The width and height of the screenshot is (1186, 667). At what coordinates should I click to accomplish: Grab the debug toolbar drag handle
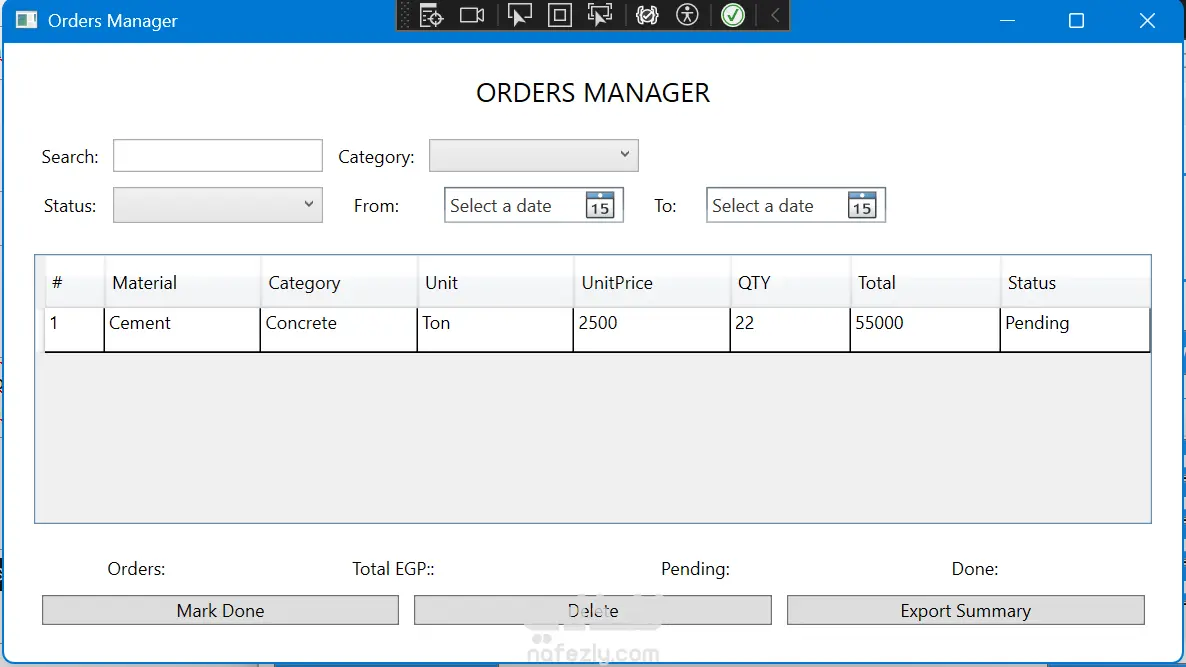tap(405, 15)
